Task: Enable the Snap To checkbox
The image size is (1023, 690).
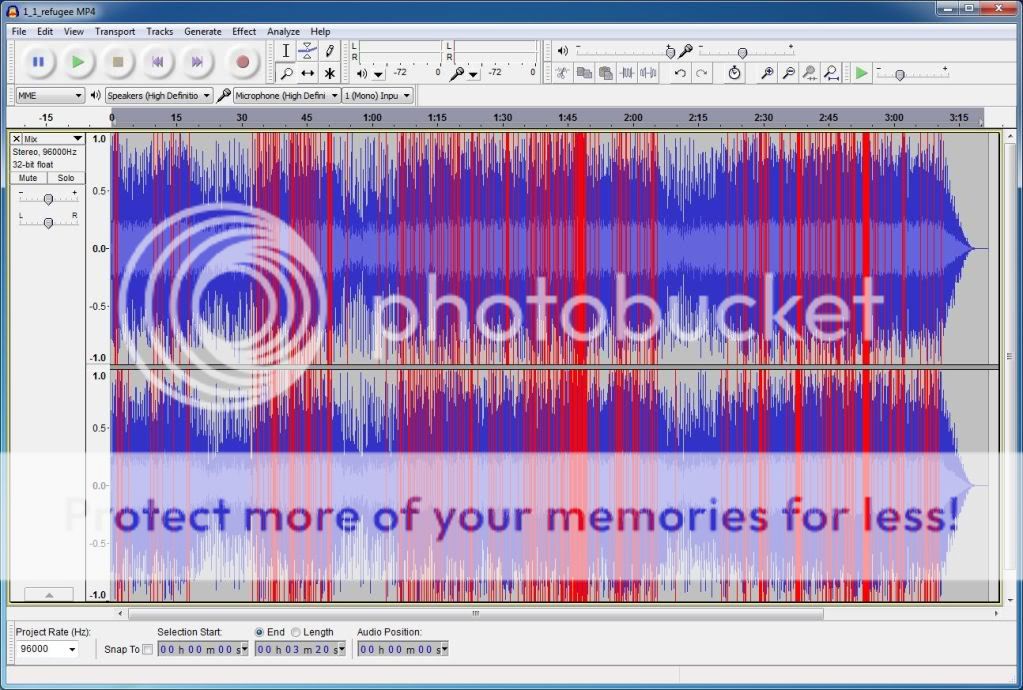Action: 148,649
